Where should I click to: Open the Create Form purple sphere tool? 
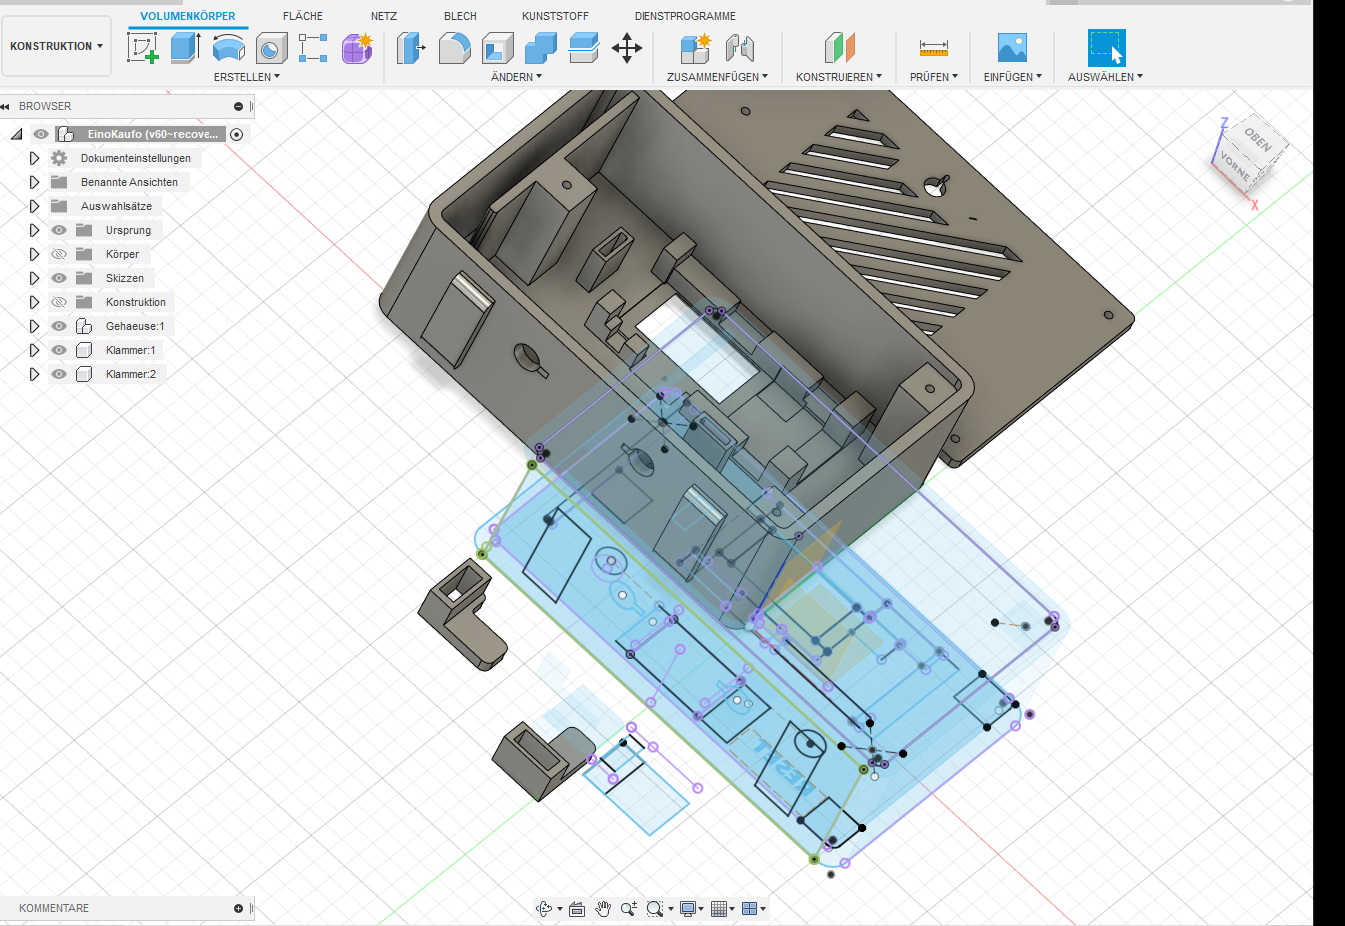pos(357,47)
